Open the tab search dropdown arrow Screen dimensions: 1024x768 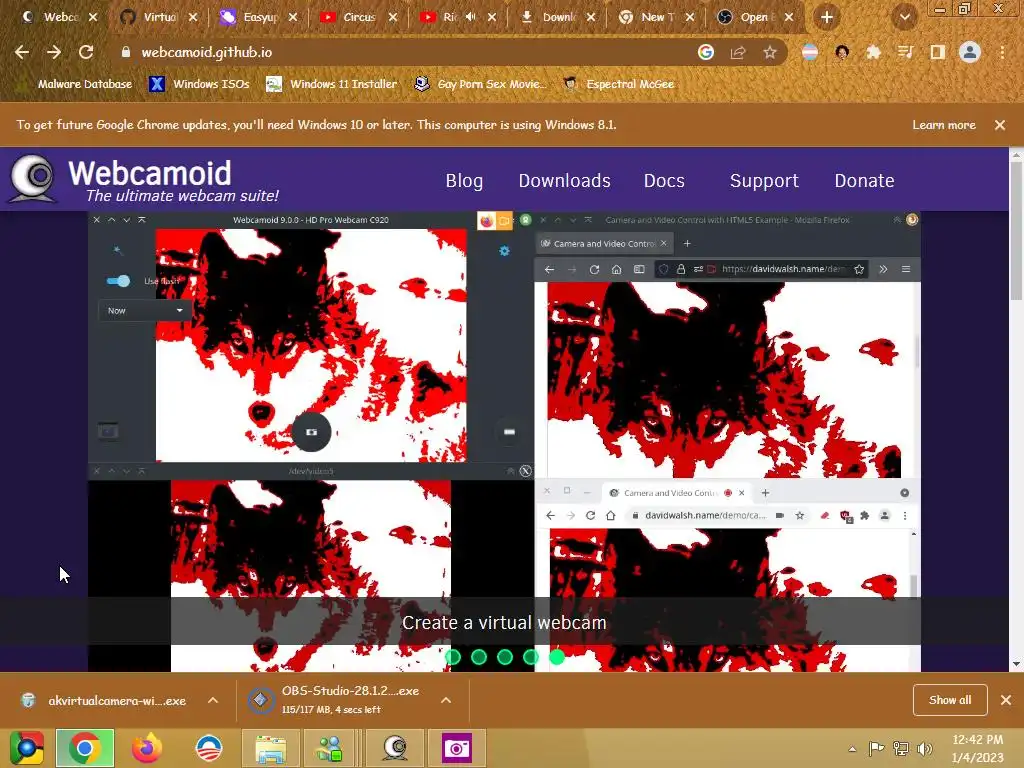[904, 17]
